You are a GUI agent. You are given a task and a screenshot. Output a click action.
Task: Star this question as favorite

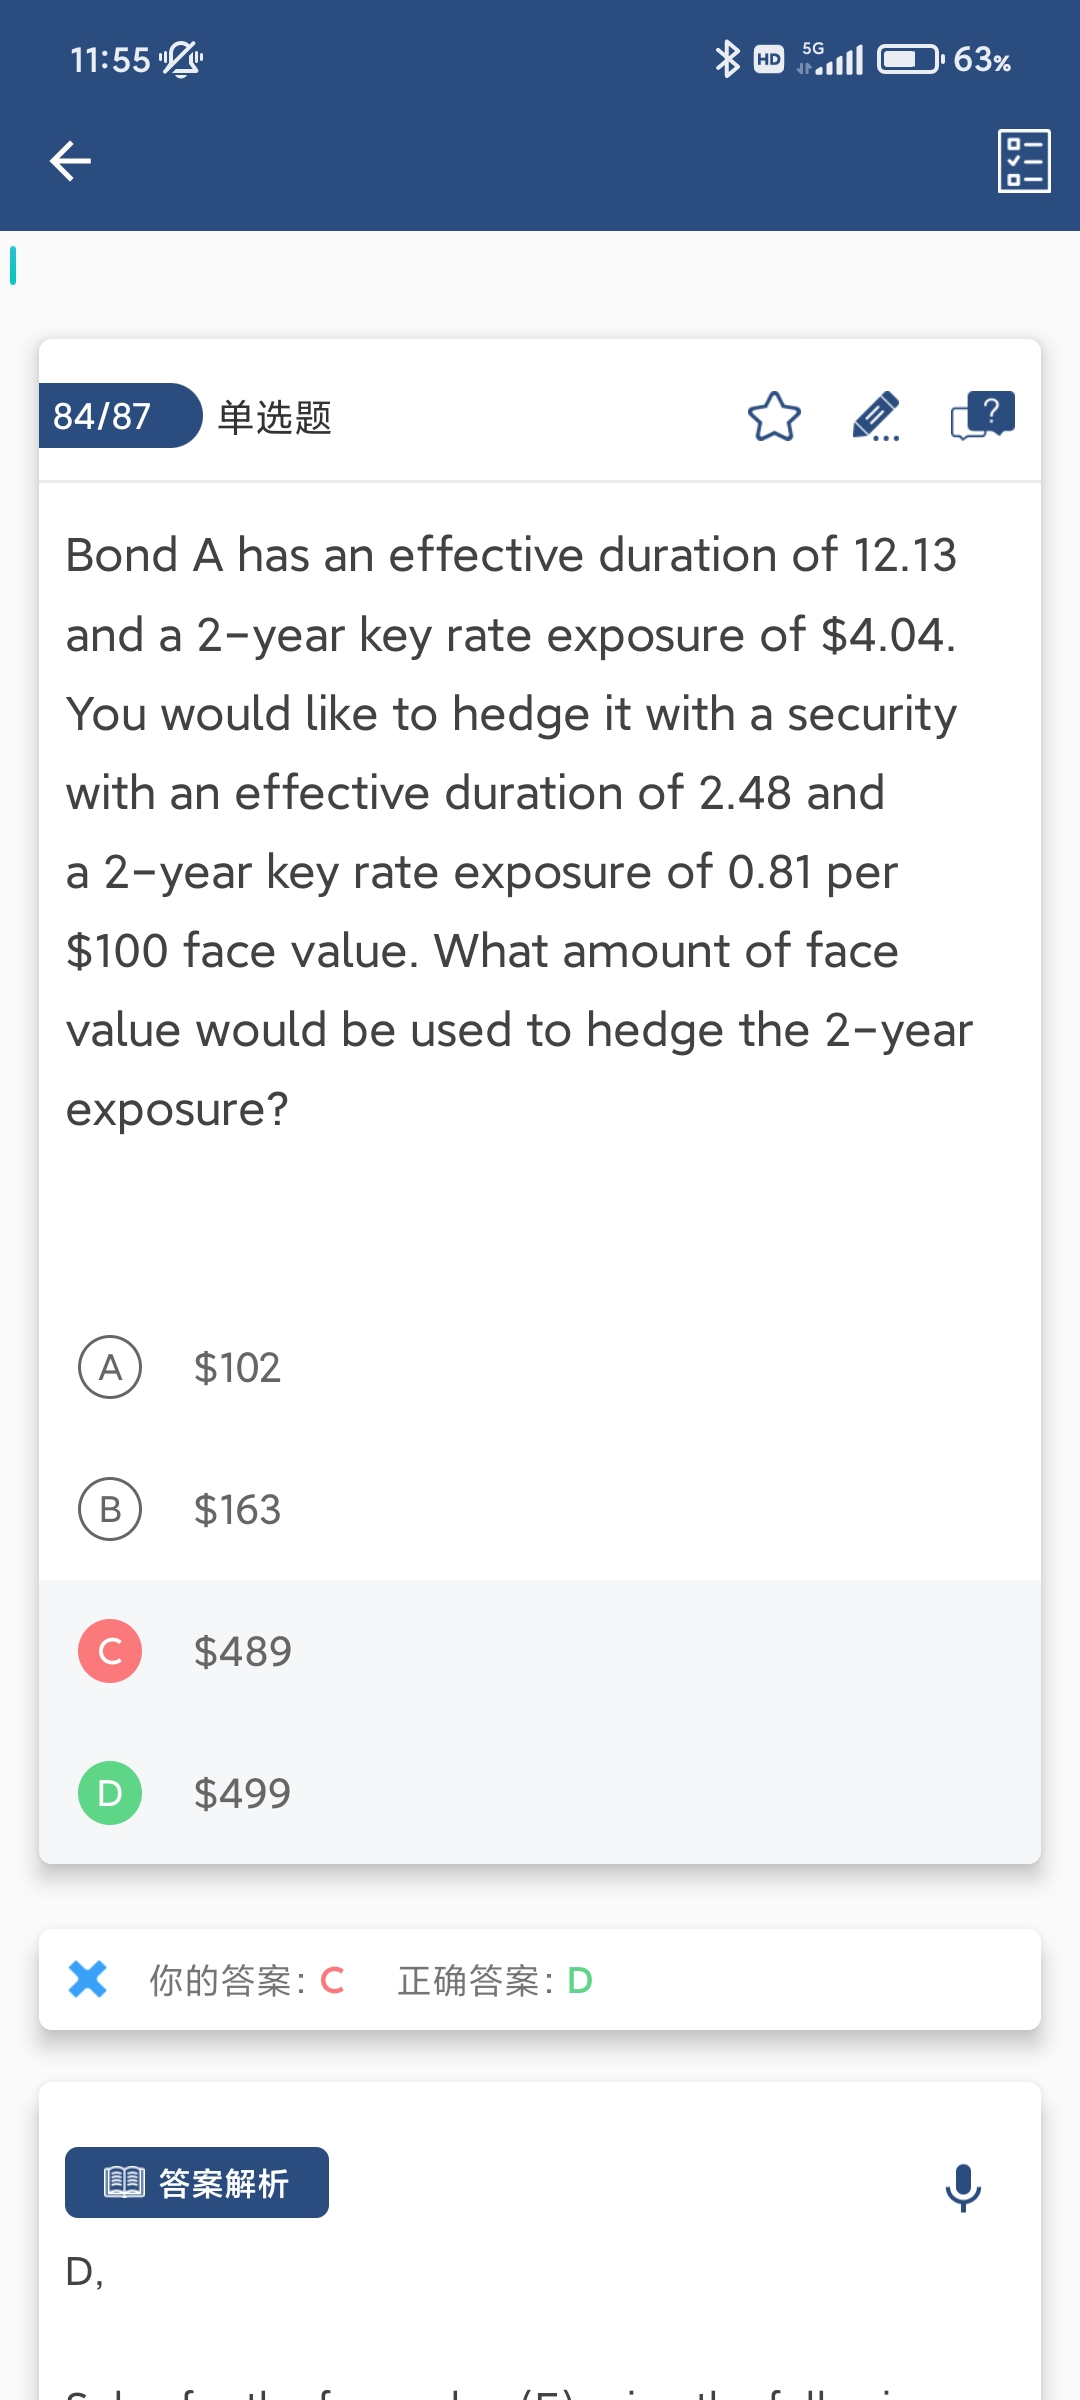coord(774,417)
